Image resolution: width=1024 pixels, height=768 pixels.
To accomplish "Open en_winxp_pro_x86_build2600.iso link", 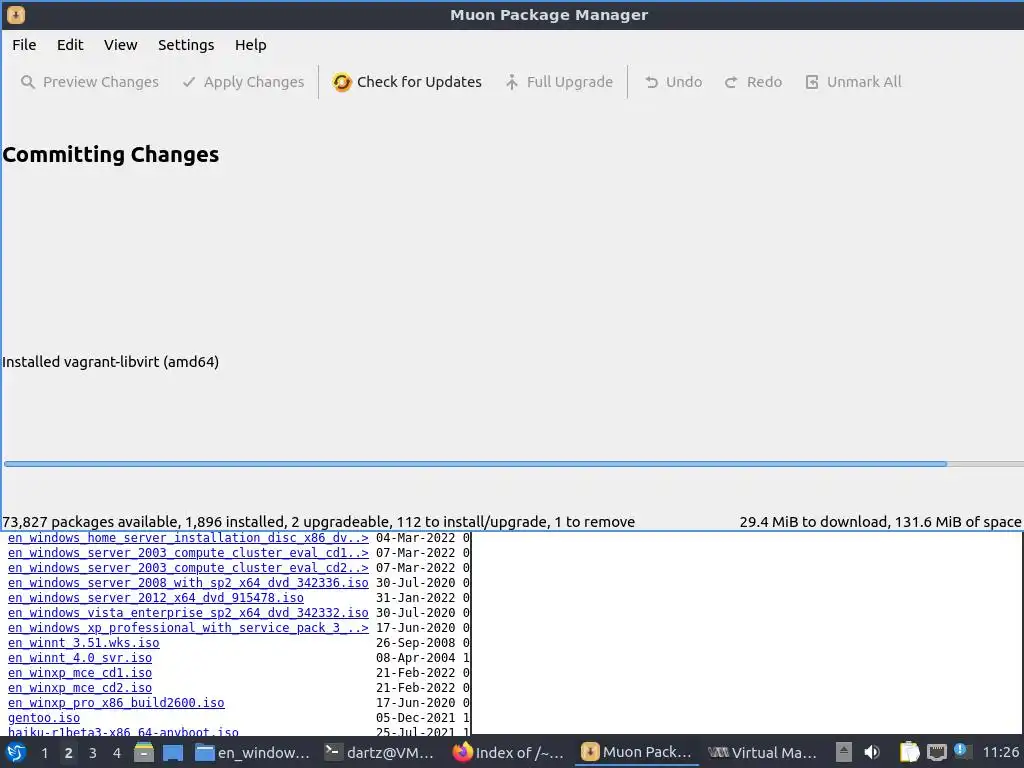I will click(x=116, y=703).
